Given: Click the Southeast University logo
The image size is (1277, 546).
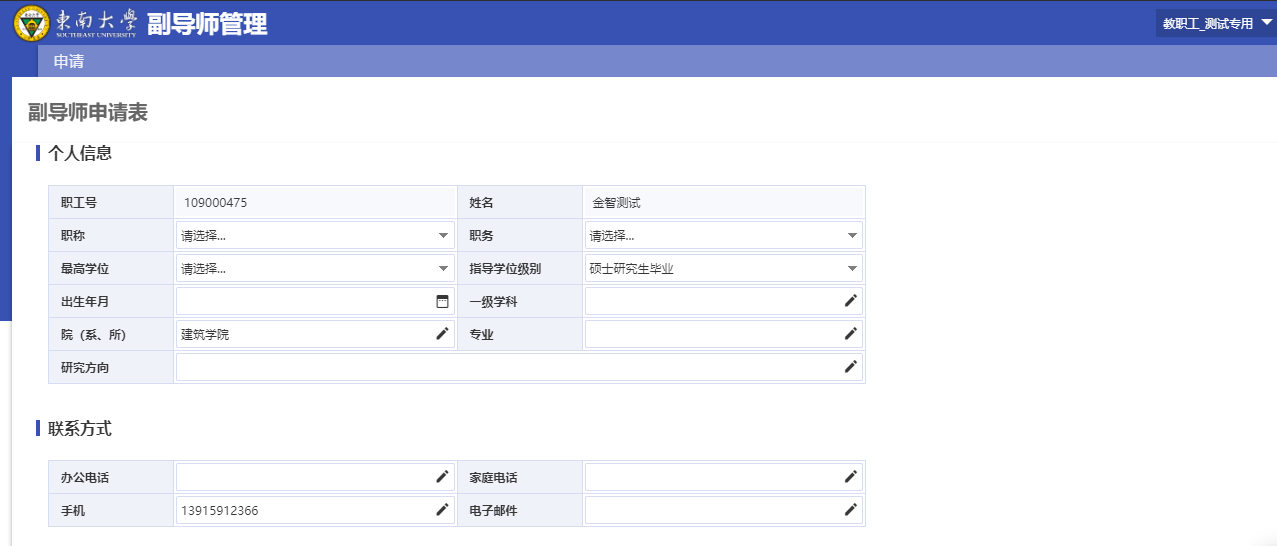Looking at the screenshot, I should pos(32,23).
